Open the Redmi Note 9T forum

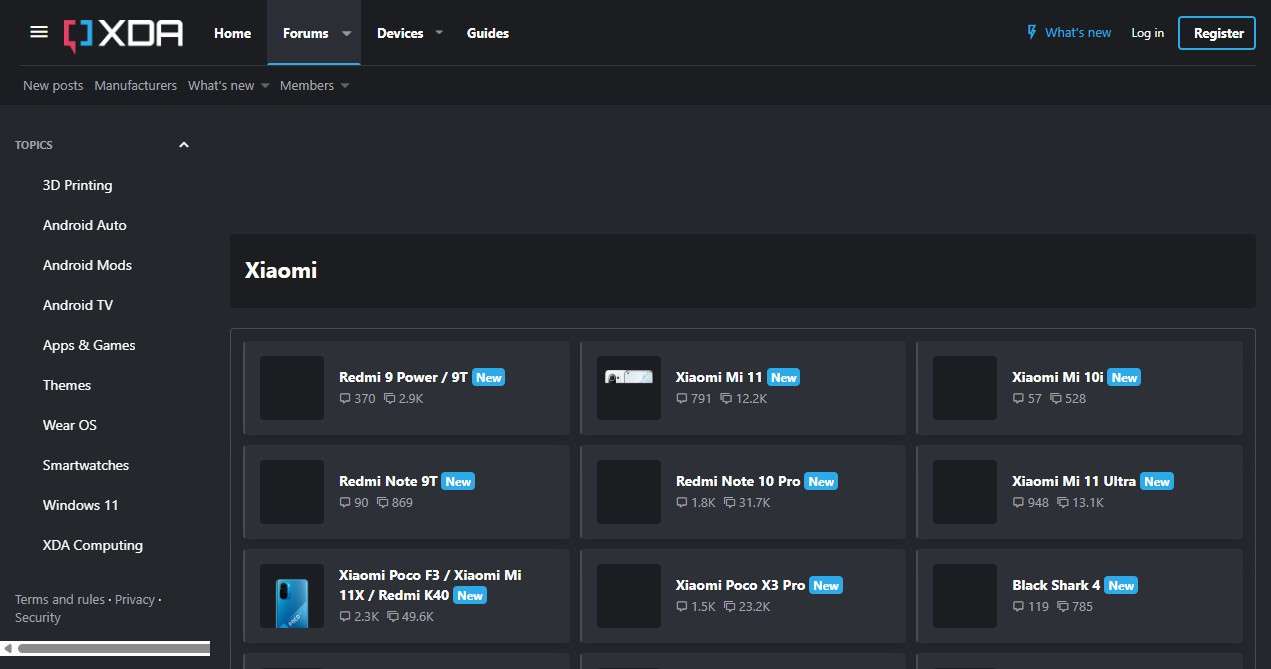[x=388, y=481]
